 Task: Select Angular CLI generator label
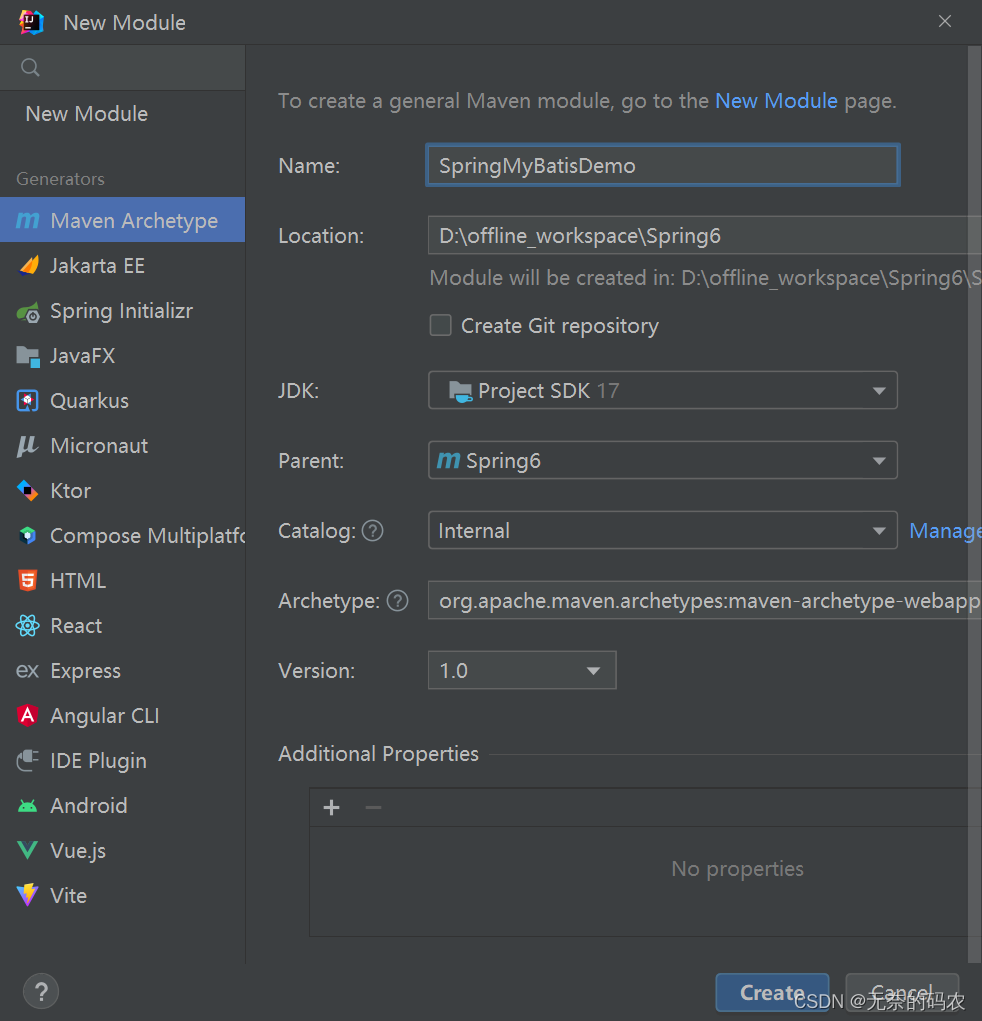coord(105,716)
